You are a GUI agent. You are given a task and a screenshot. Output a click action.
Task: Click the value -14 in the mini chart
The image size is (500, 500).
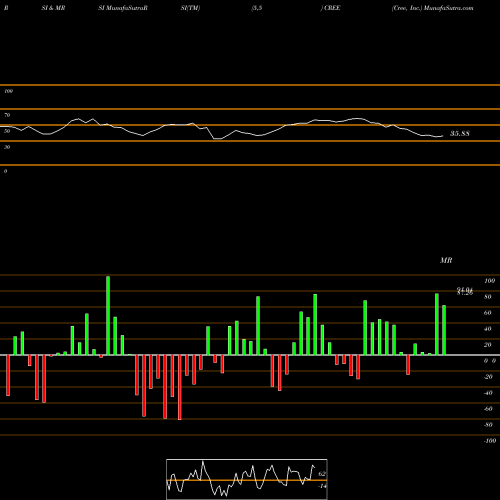click(x=322, y=486)
